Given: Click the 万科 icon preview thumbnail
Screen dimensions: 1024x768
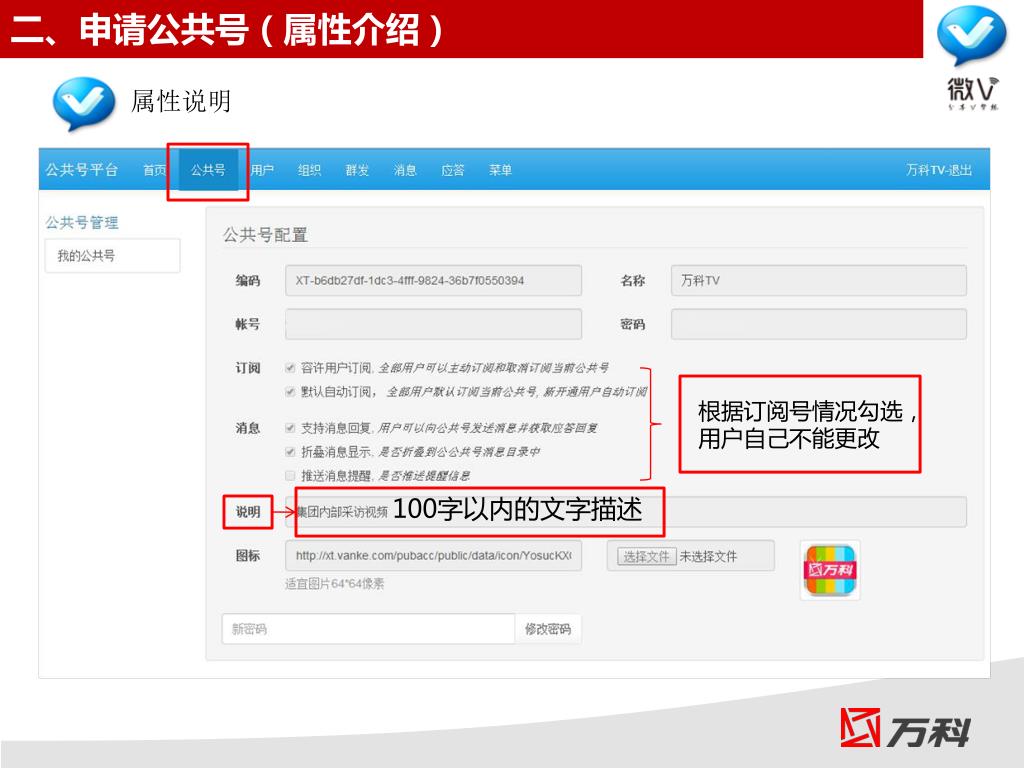Looking at the screenshot, I should 830,570.
